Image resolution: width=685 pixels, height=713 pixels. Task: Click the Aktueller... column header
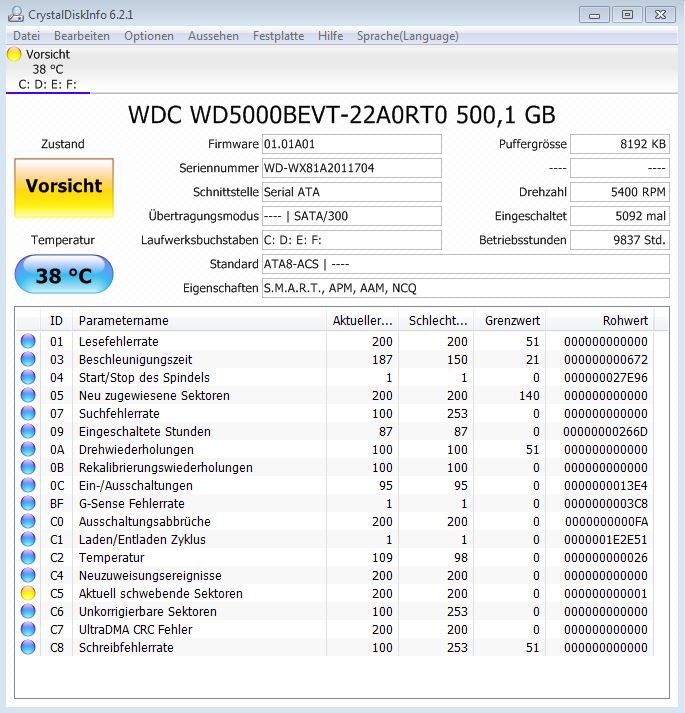click(x=363, y=321)
